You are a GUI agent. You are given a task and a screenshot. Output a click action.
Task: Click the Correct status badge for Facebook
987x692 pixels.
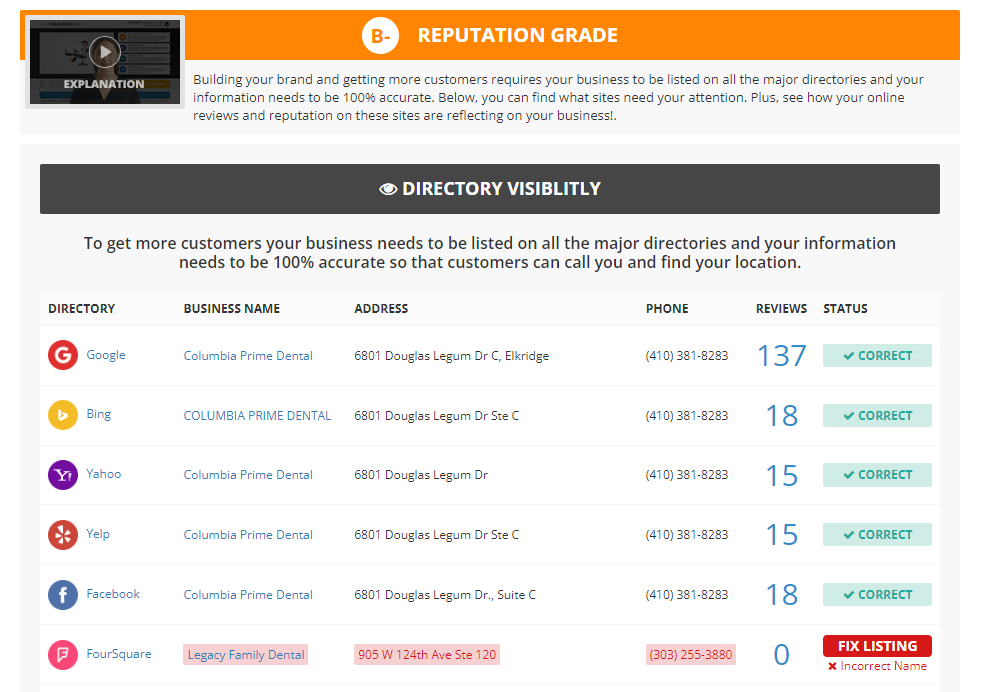tap(877, 595)
